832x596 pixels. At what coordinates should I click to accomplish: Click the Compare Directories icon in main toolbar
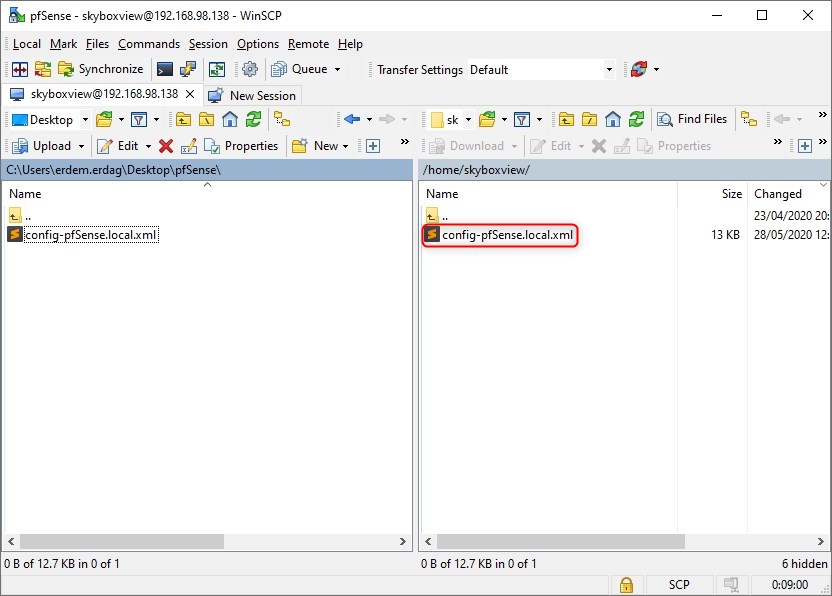tap(20, 69)
